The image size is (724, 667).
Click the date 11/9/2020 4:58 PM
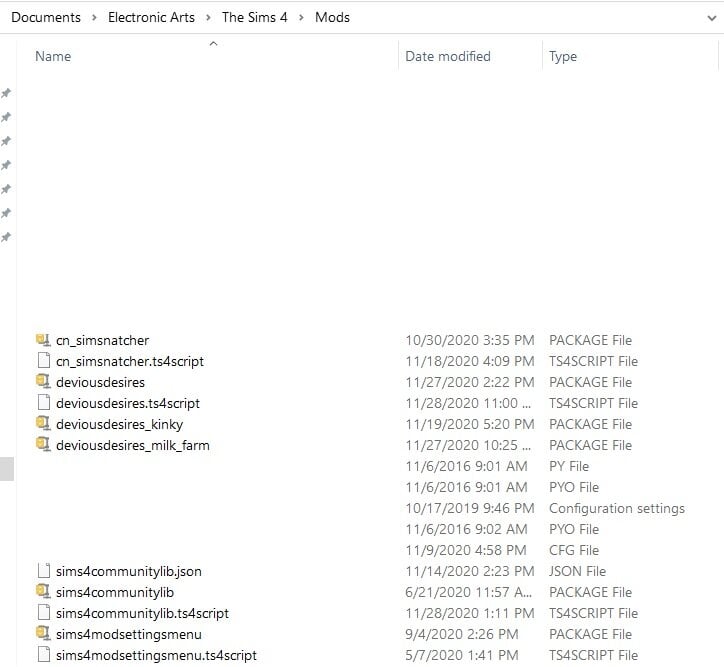coord(465,550)
